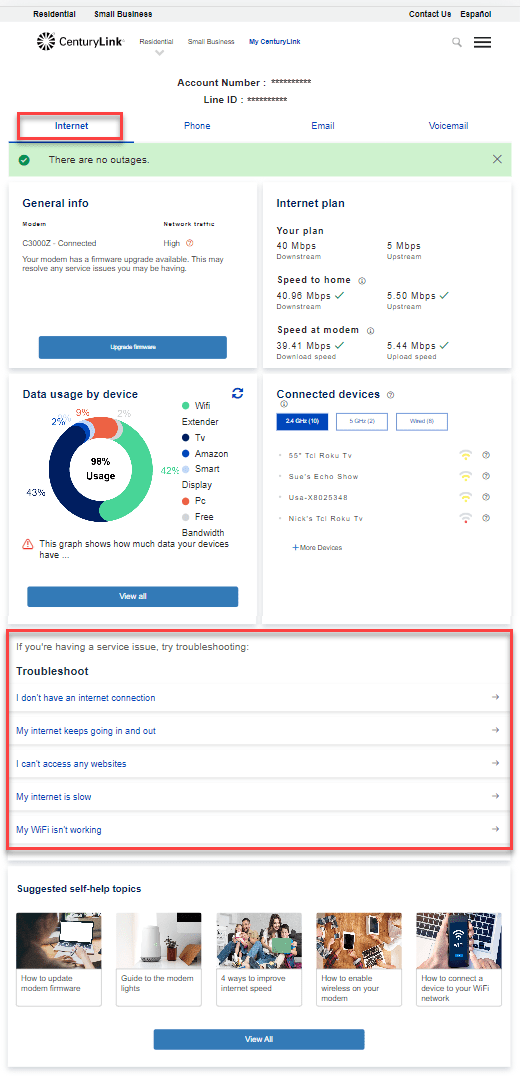This screenshot has height=1076, width=520.
Task: Switch language to Español
Action: click(x=475, y=14)
